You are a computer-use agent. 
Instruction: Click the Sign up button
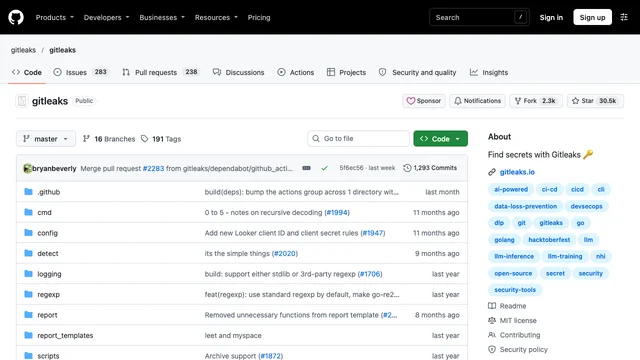click(x=592, y=17)
